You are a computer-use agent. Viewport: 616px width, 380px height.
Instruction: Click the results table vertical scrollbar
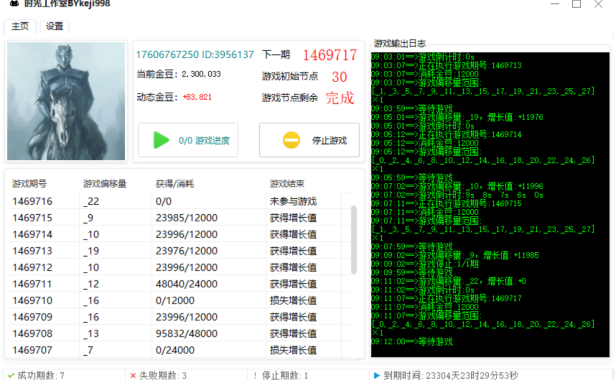coord(354,240)
